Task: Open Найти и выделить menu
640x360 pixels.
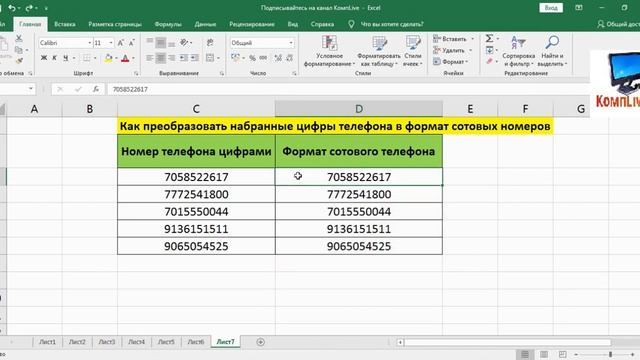Action: point(552,51)
